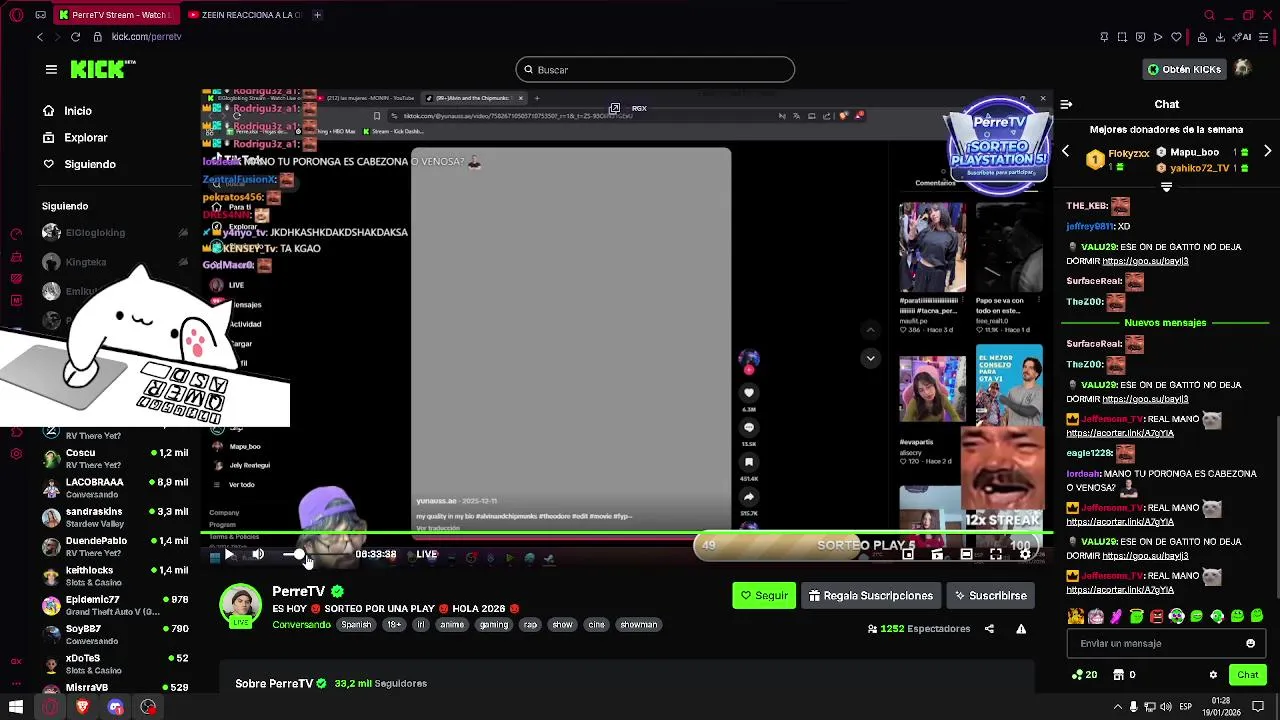Open Coscu channel in sidebar
Image resolution: width=1280 pixels, height=720 pixels.
point(115,459)
